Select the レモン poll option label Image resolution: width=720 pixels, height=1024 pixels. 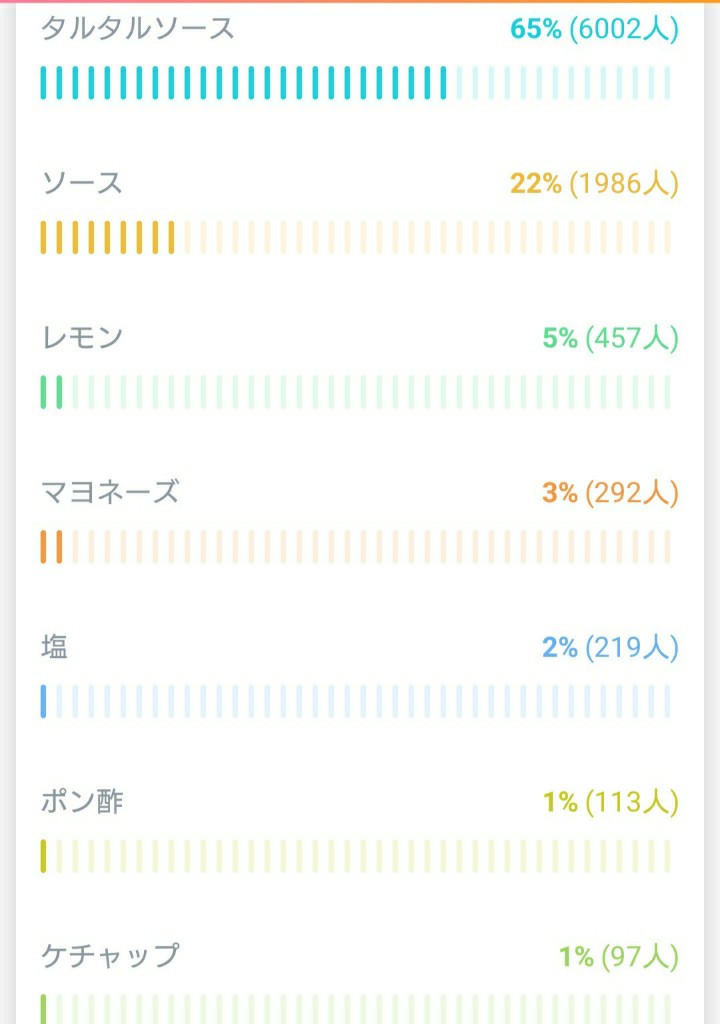pyautogui.click(x=82, y=338)
